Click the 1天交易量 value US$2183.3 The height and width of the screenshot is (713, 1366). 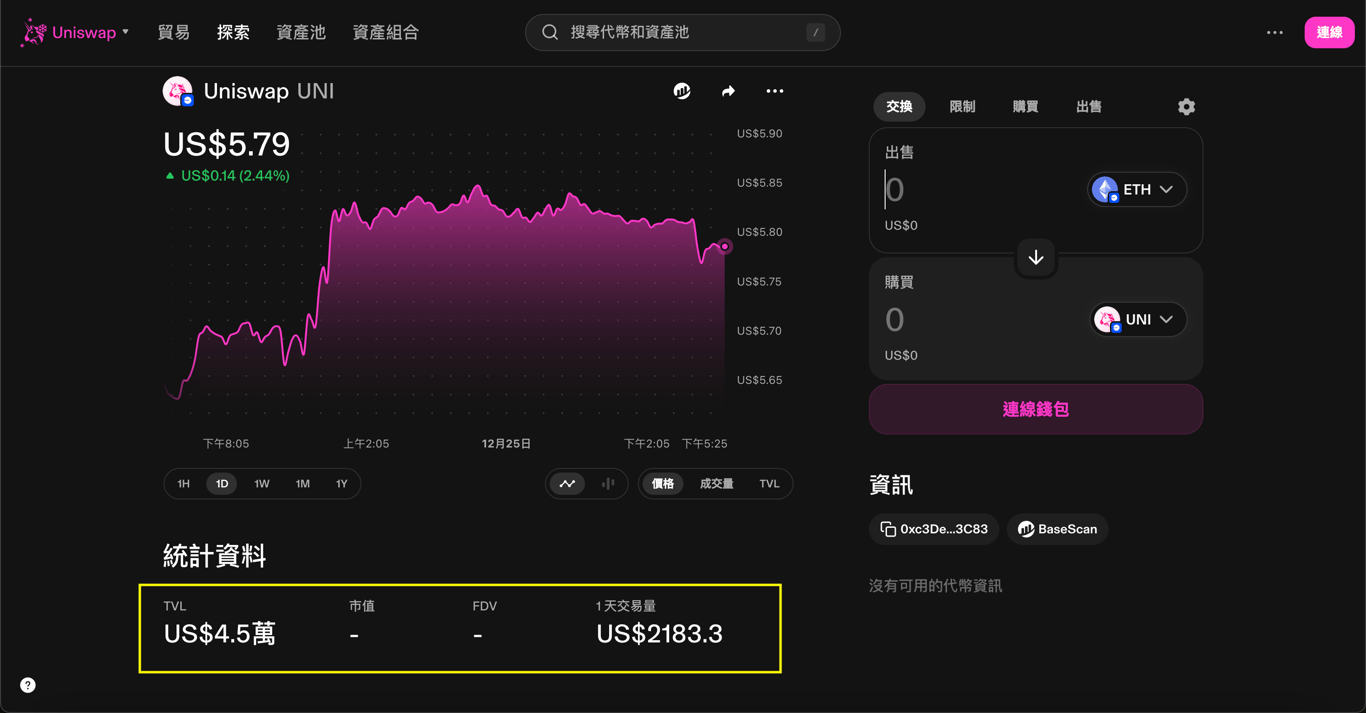[x=659, y=634]
